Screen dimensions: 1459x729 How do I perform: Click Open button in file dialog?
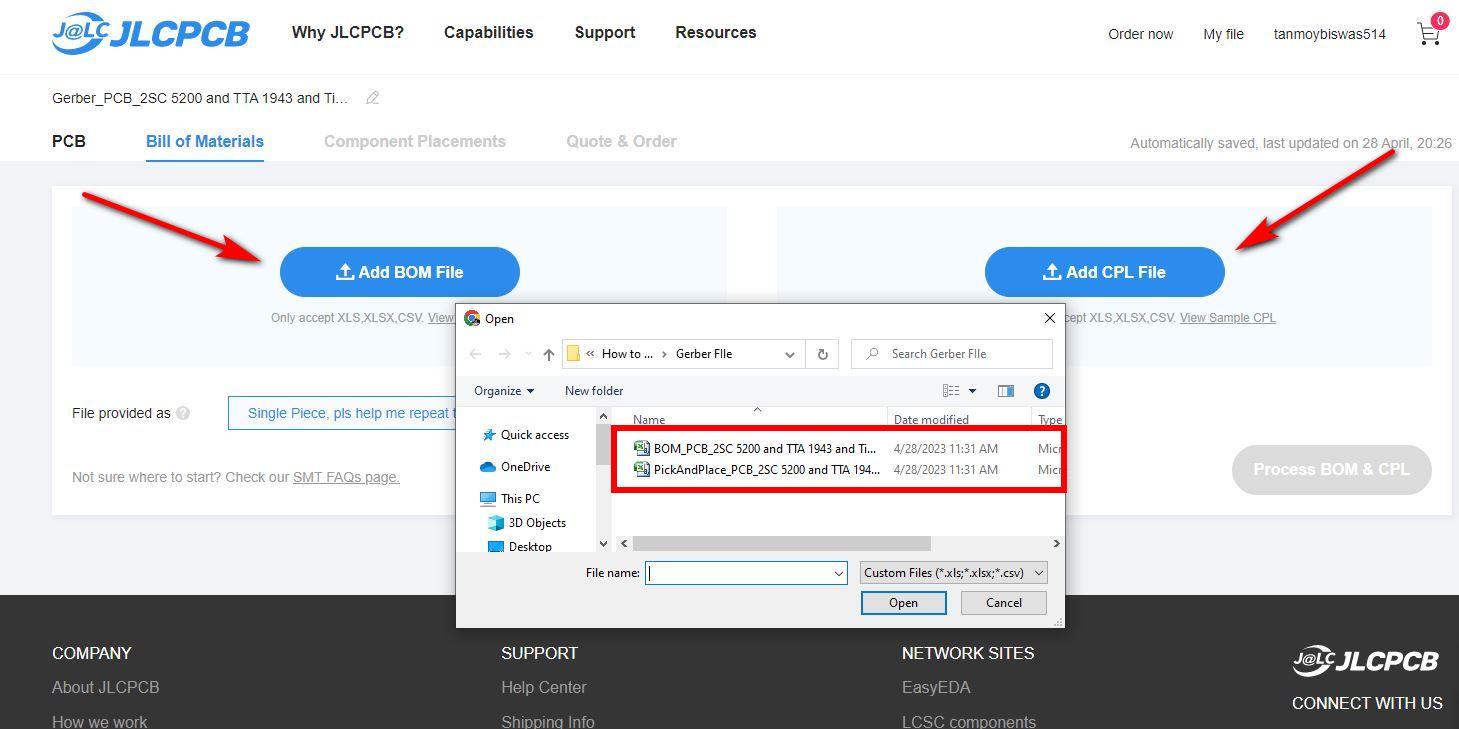click(903, 603)
